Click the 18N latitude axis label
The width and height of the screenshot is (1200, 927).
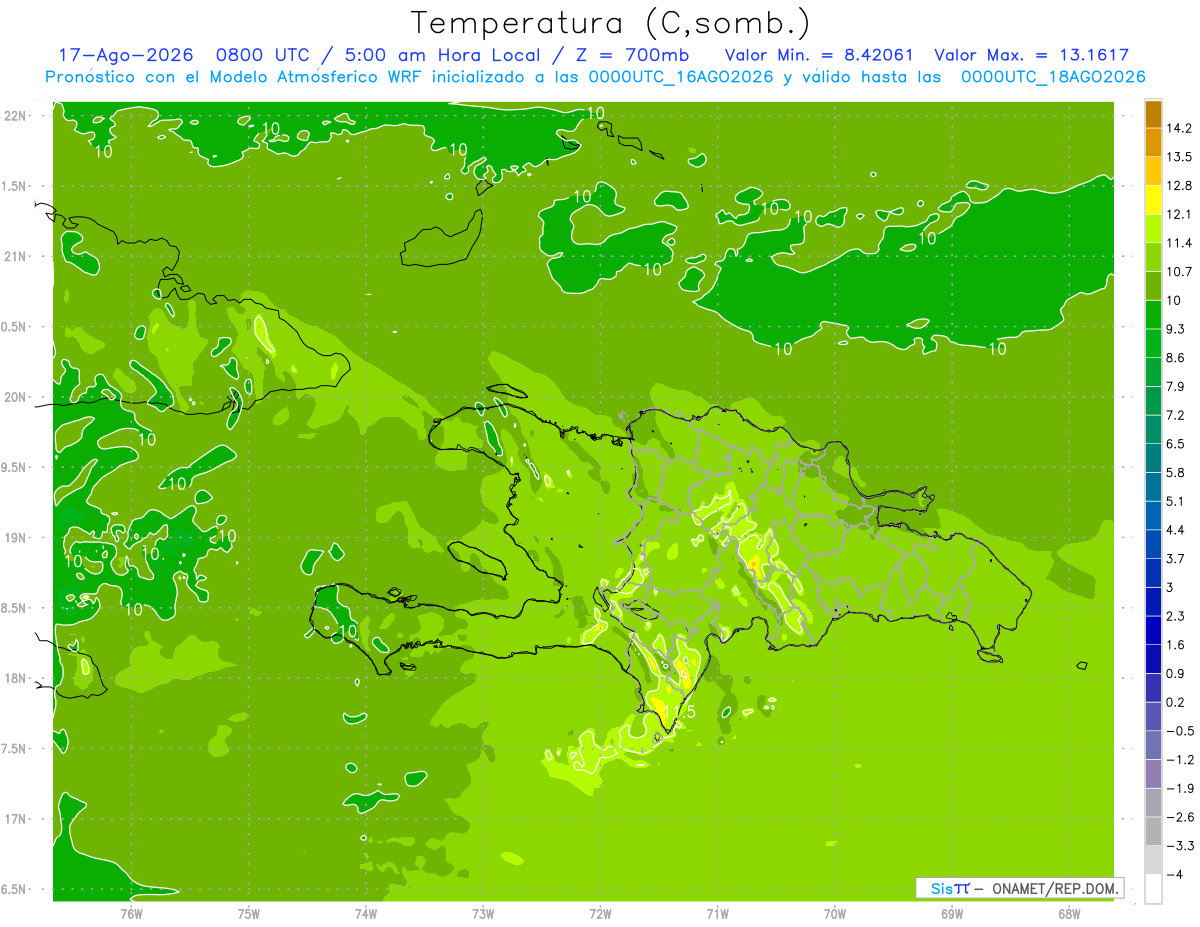coord(15,678)
